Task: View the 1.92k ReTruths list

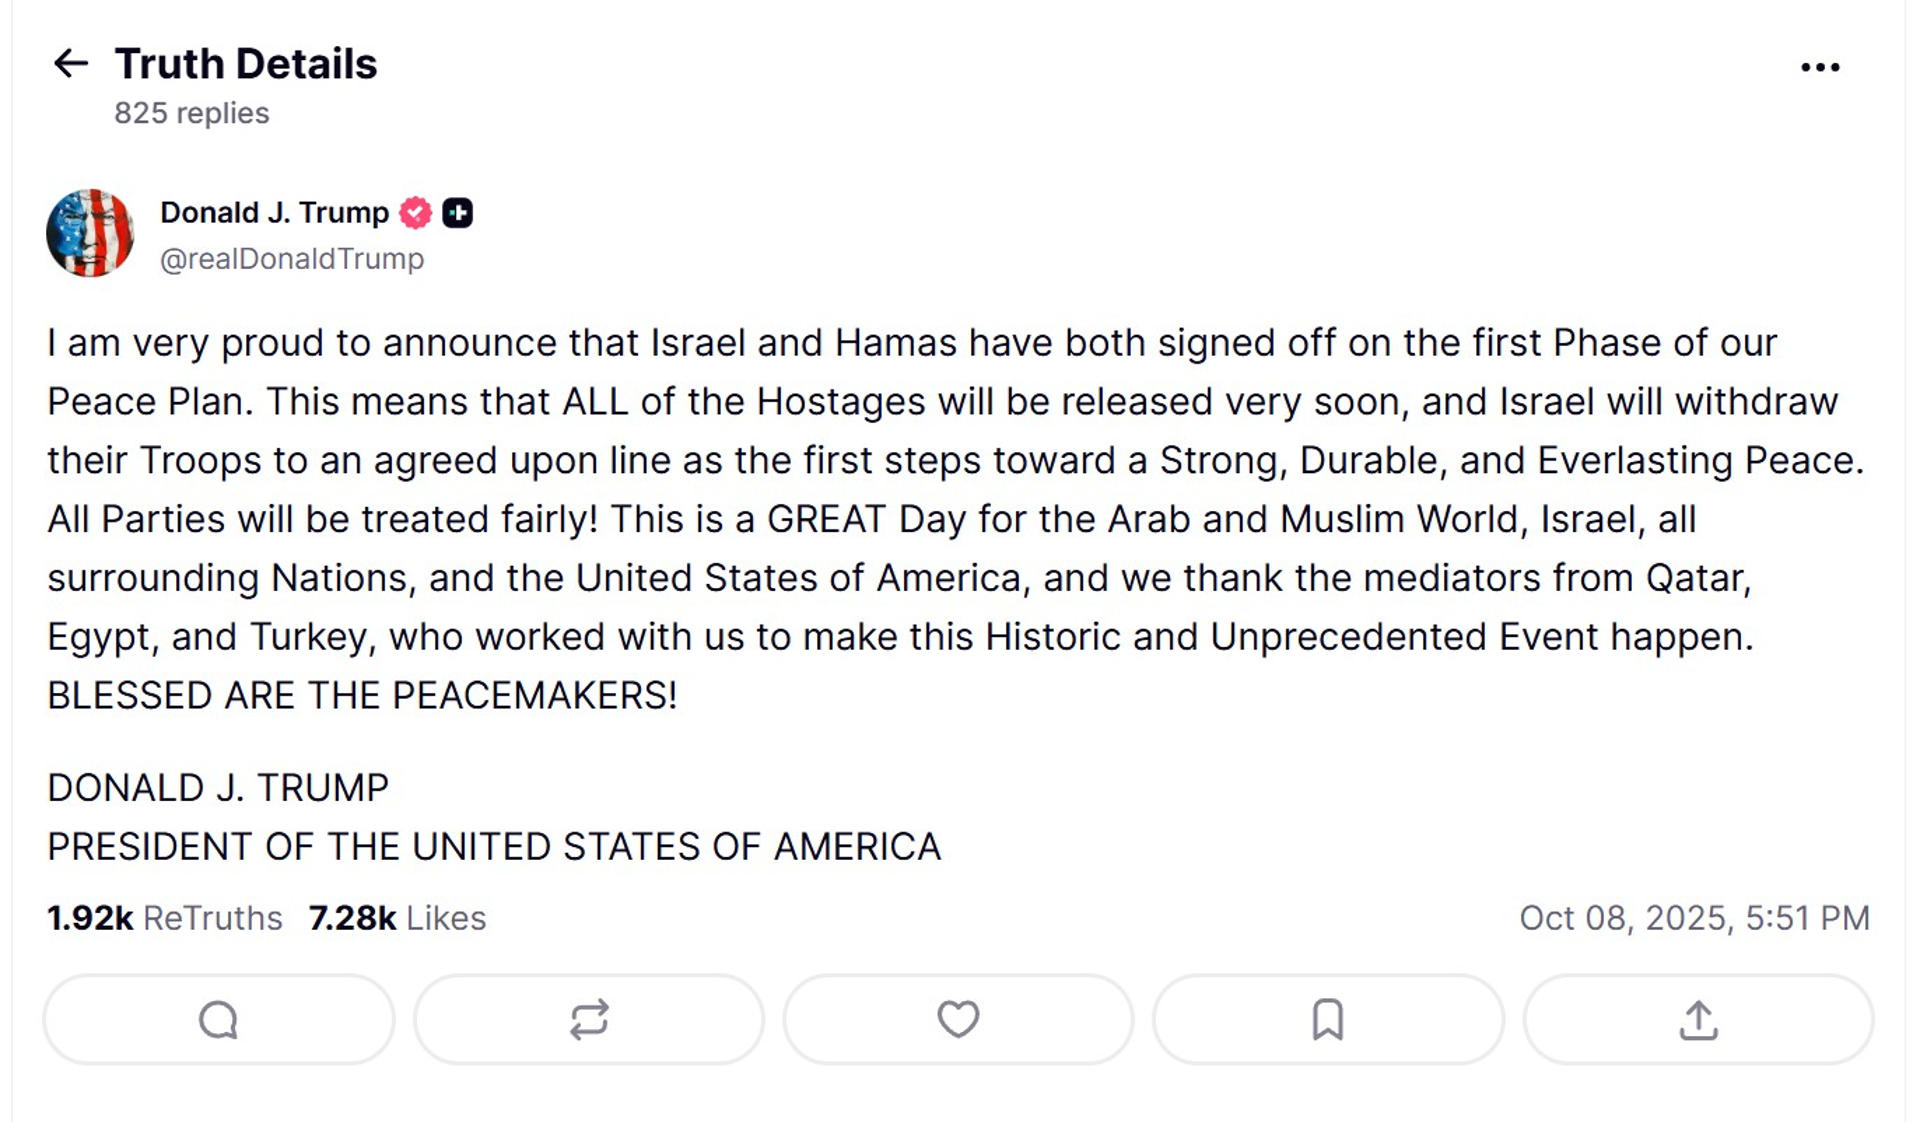Action: pyautogui.click(x=165, y=917)
